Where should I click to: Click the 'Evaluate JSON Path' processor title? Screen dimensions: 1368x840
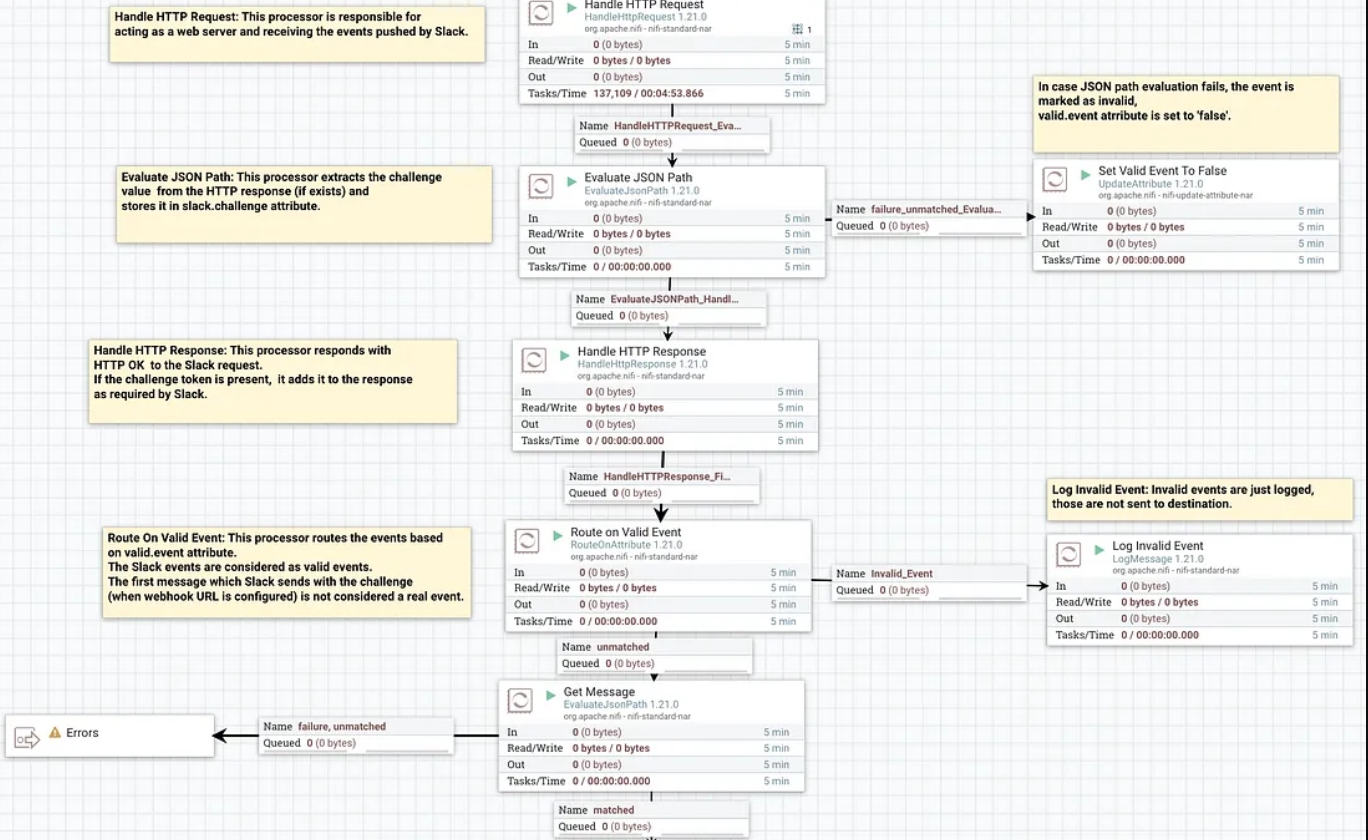[x=638, y=179]
